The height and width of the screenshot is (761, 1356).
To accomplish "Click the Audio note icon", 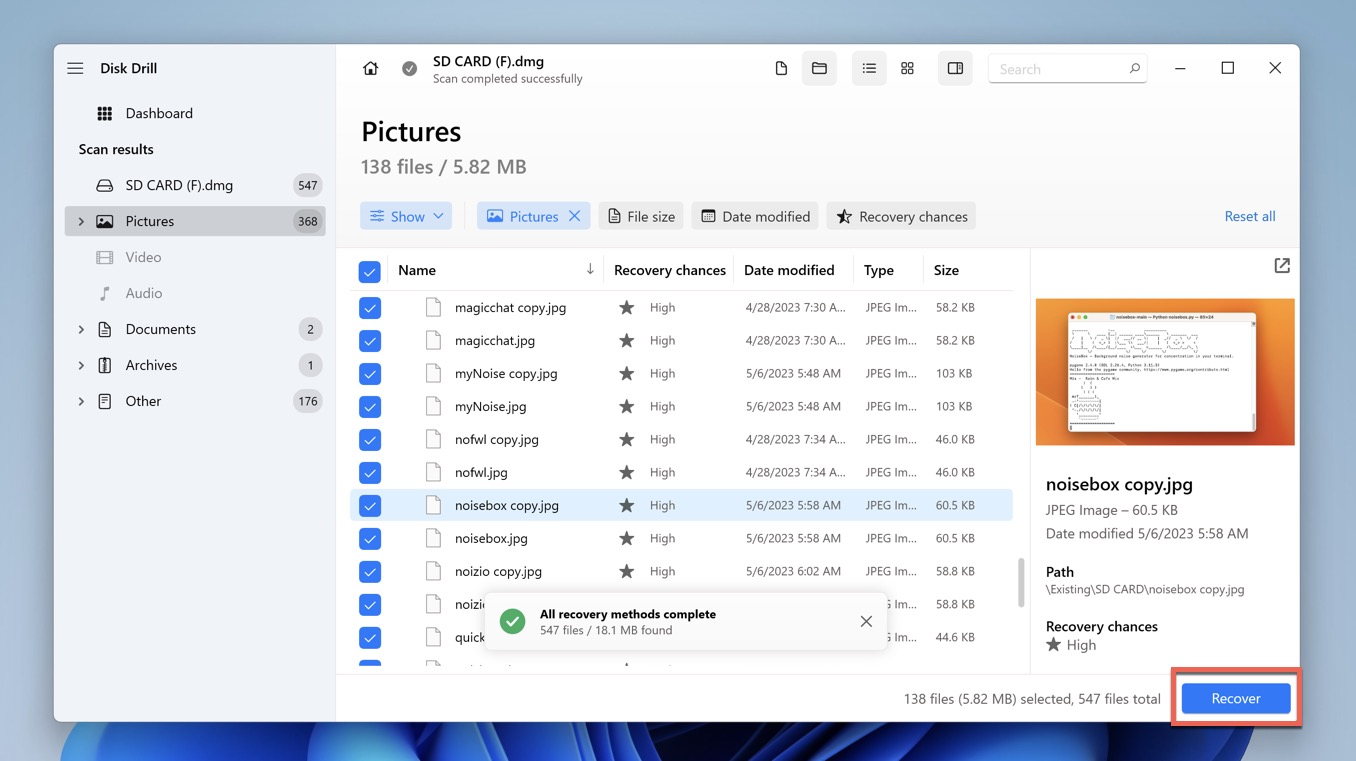I will point(104,293).
